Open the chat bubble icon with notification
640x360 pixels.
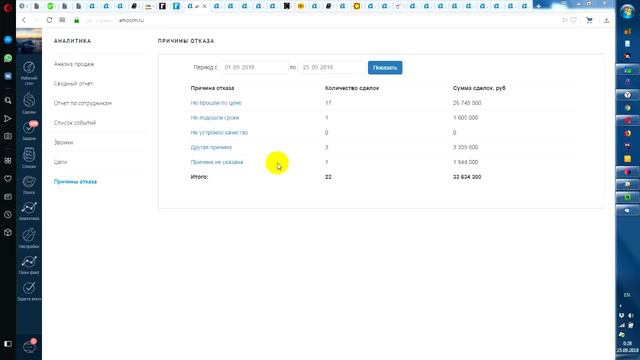click(29, 347)
